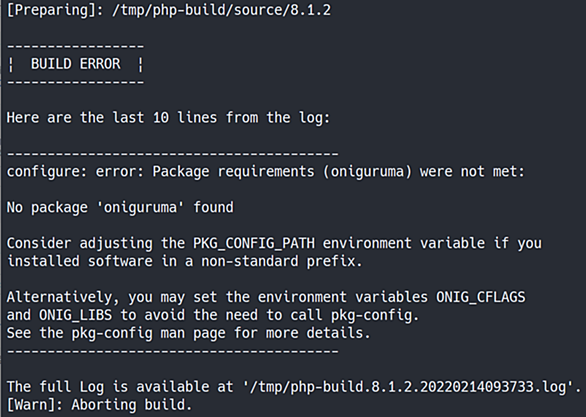Click the PKG_CONFIG_PATH variable name

click(x=254, y=243)
